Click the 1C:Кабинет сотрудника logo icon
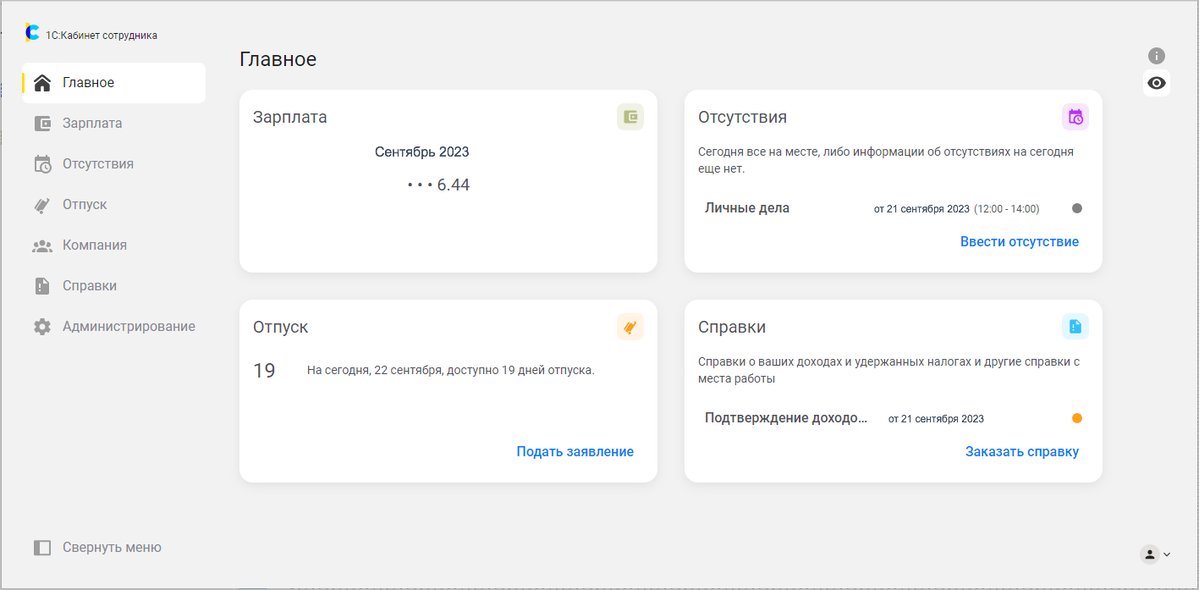This screenshot has height=590, width=1199. [32, 34]
